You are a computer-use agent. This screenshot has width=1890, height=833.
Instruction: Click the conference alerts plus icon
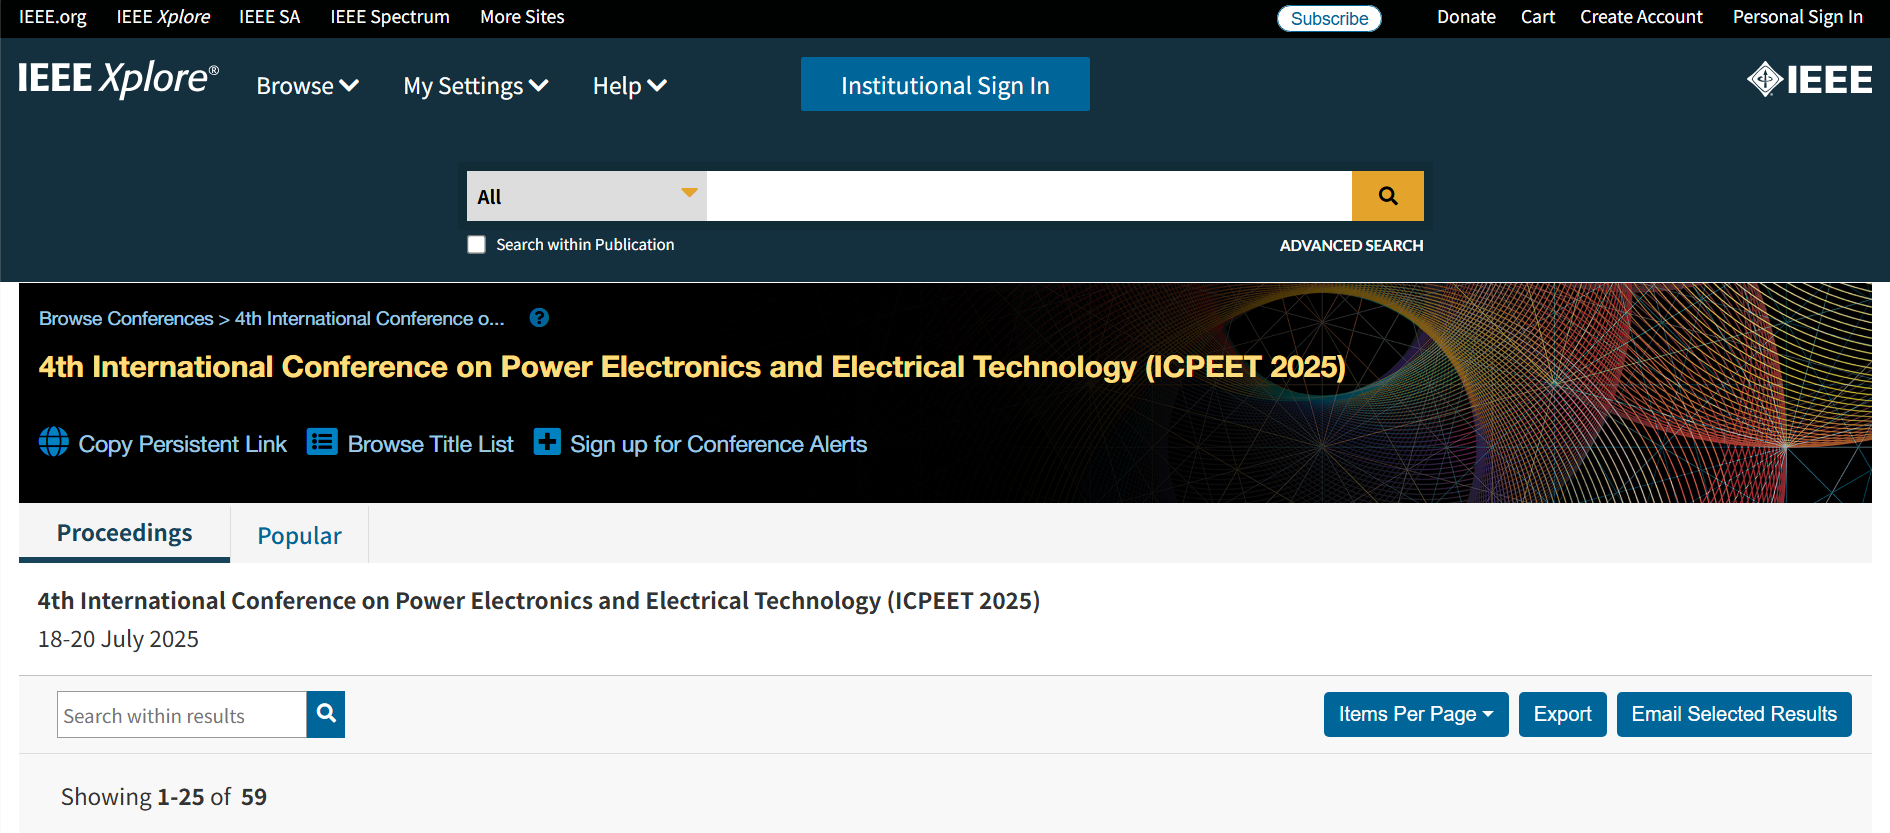(547, 442)
